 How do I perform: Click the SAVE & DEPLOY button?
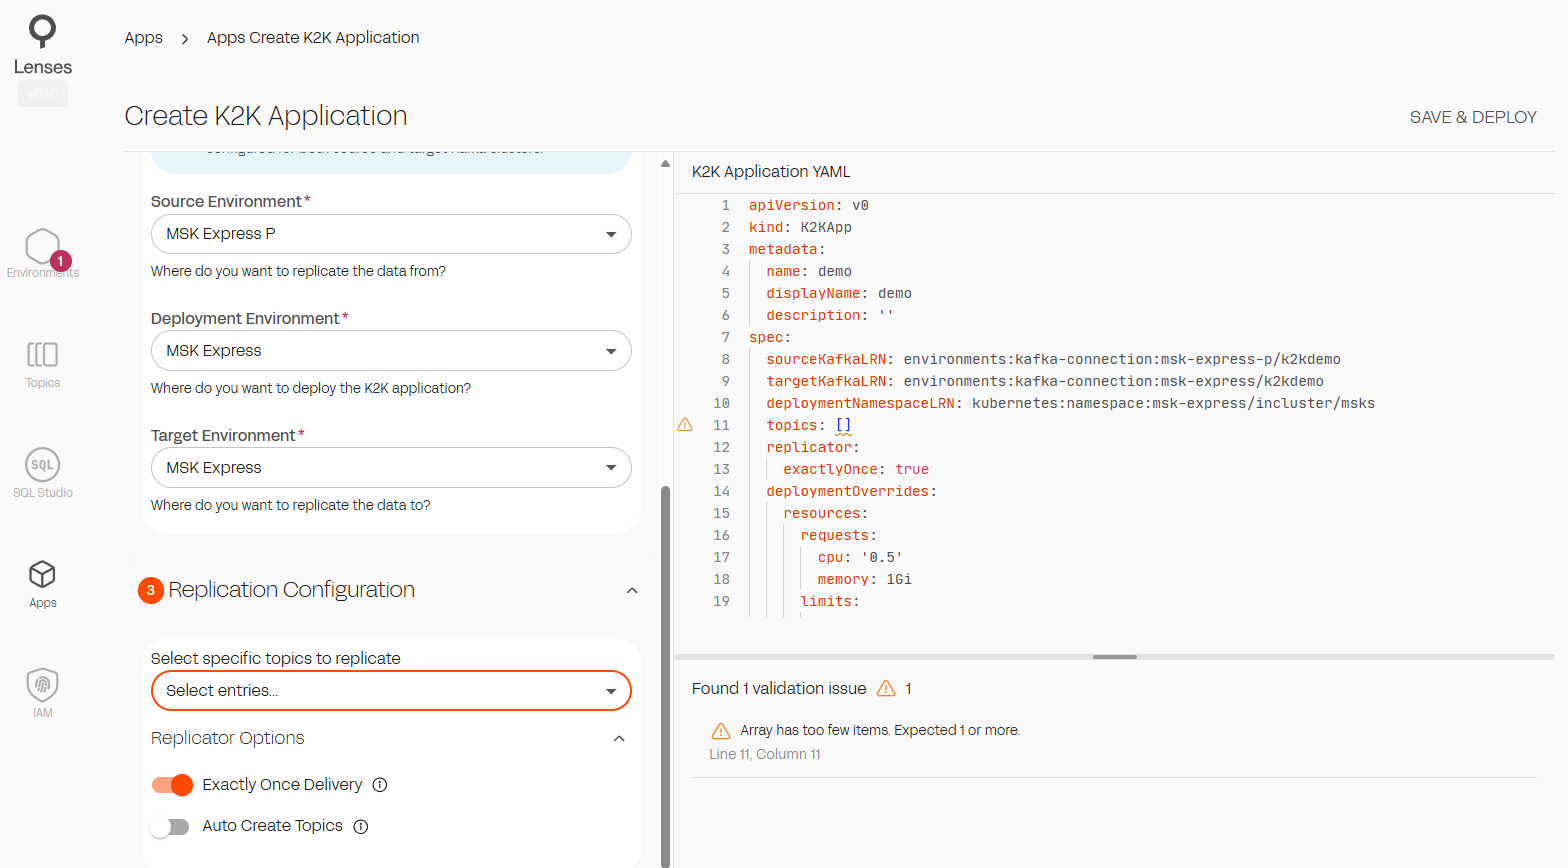1472,117
